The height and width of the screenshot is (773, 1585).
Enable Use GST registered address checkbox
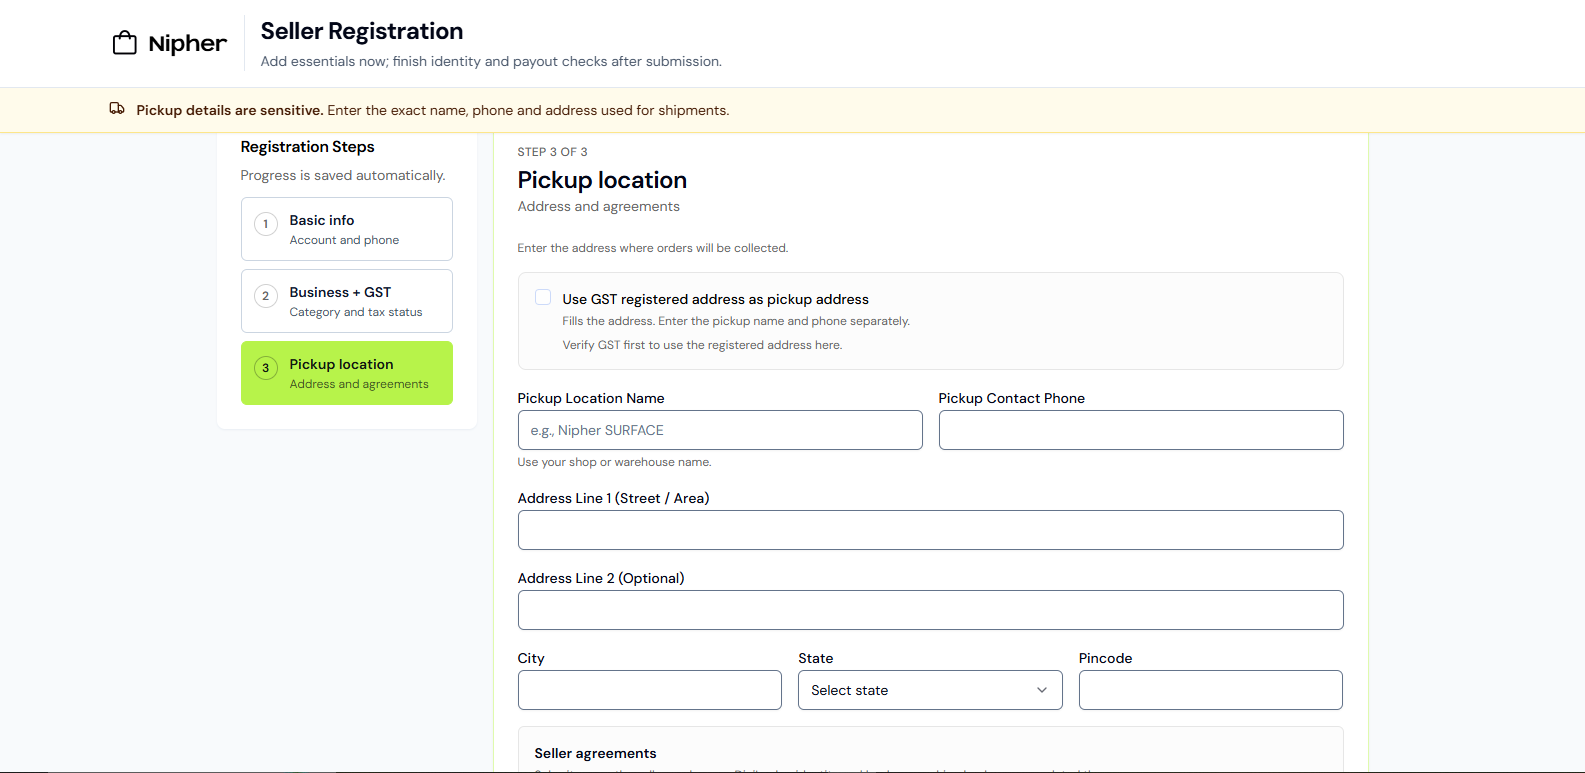coord(543,297)
